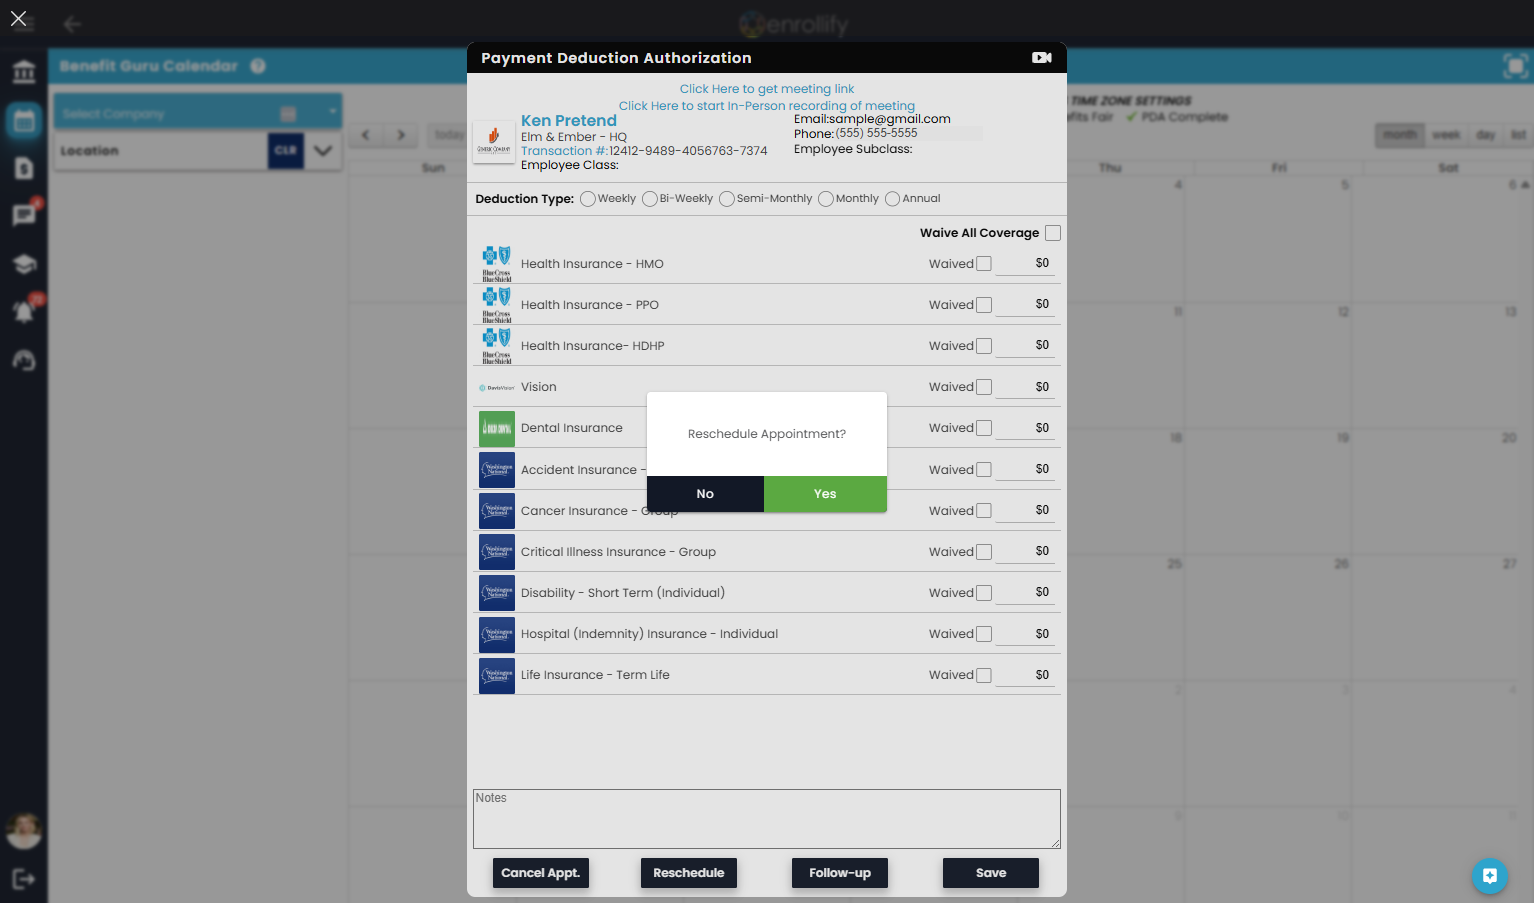Go back using the top-left arrow icon
1534x903 pixels.
[72, 24]
